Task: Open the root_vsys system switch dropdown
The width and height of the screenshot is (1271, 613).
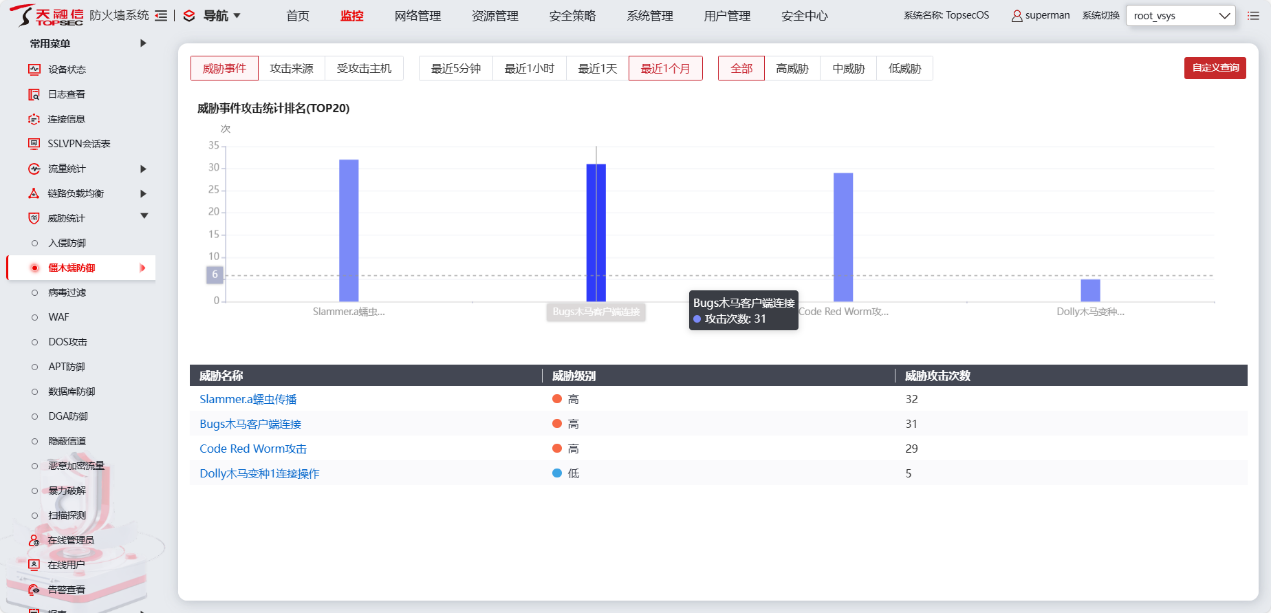Action: click(1180, 16)
